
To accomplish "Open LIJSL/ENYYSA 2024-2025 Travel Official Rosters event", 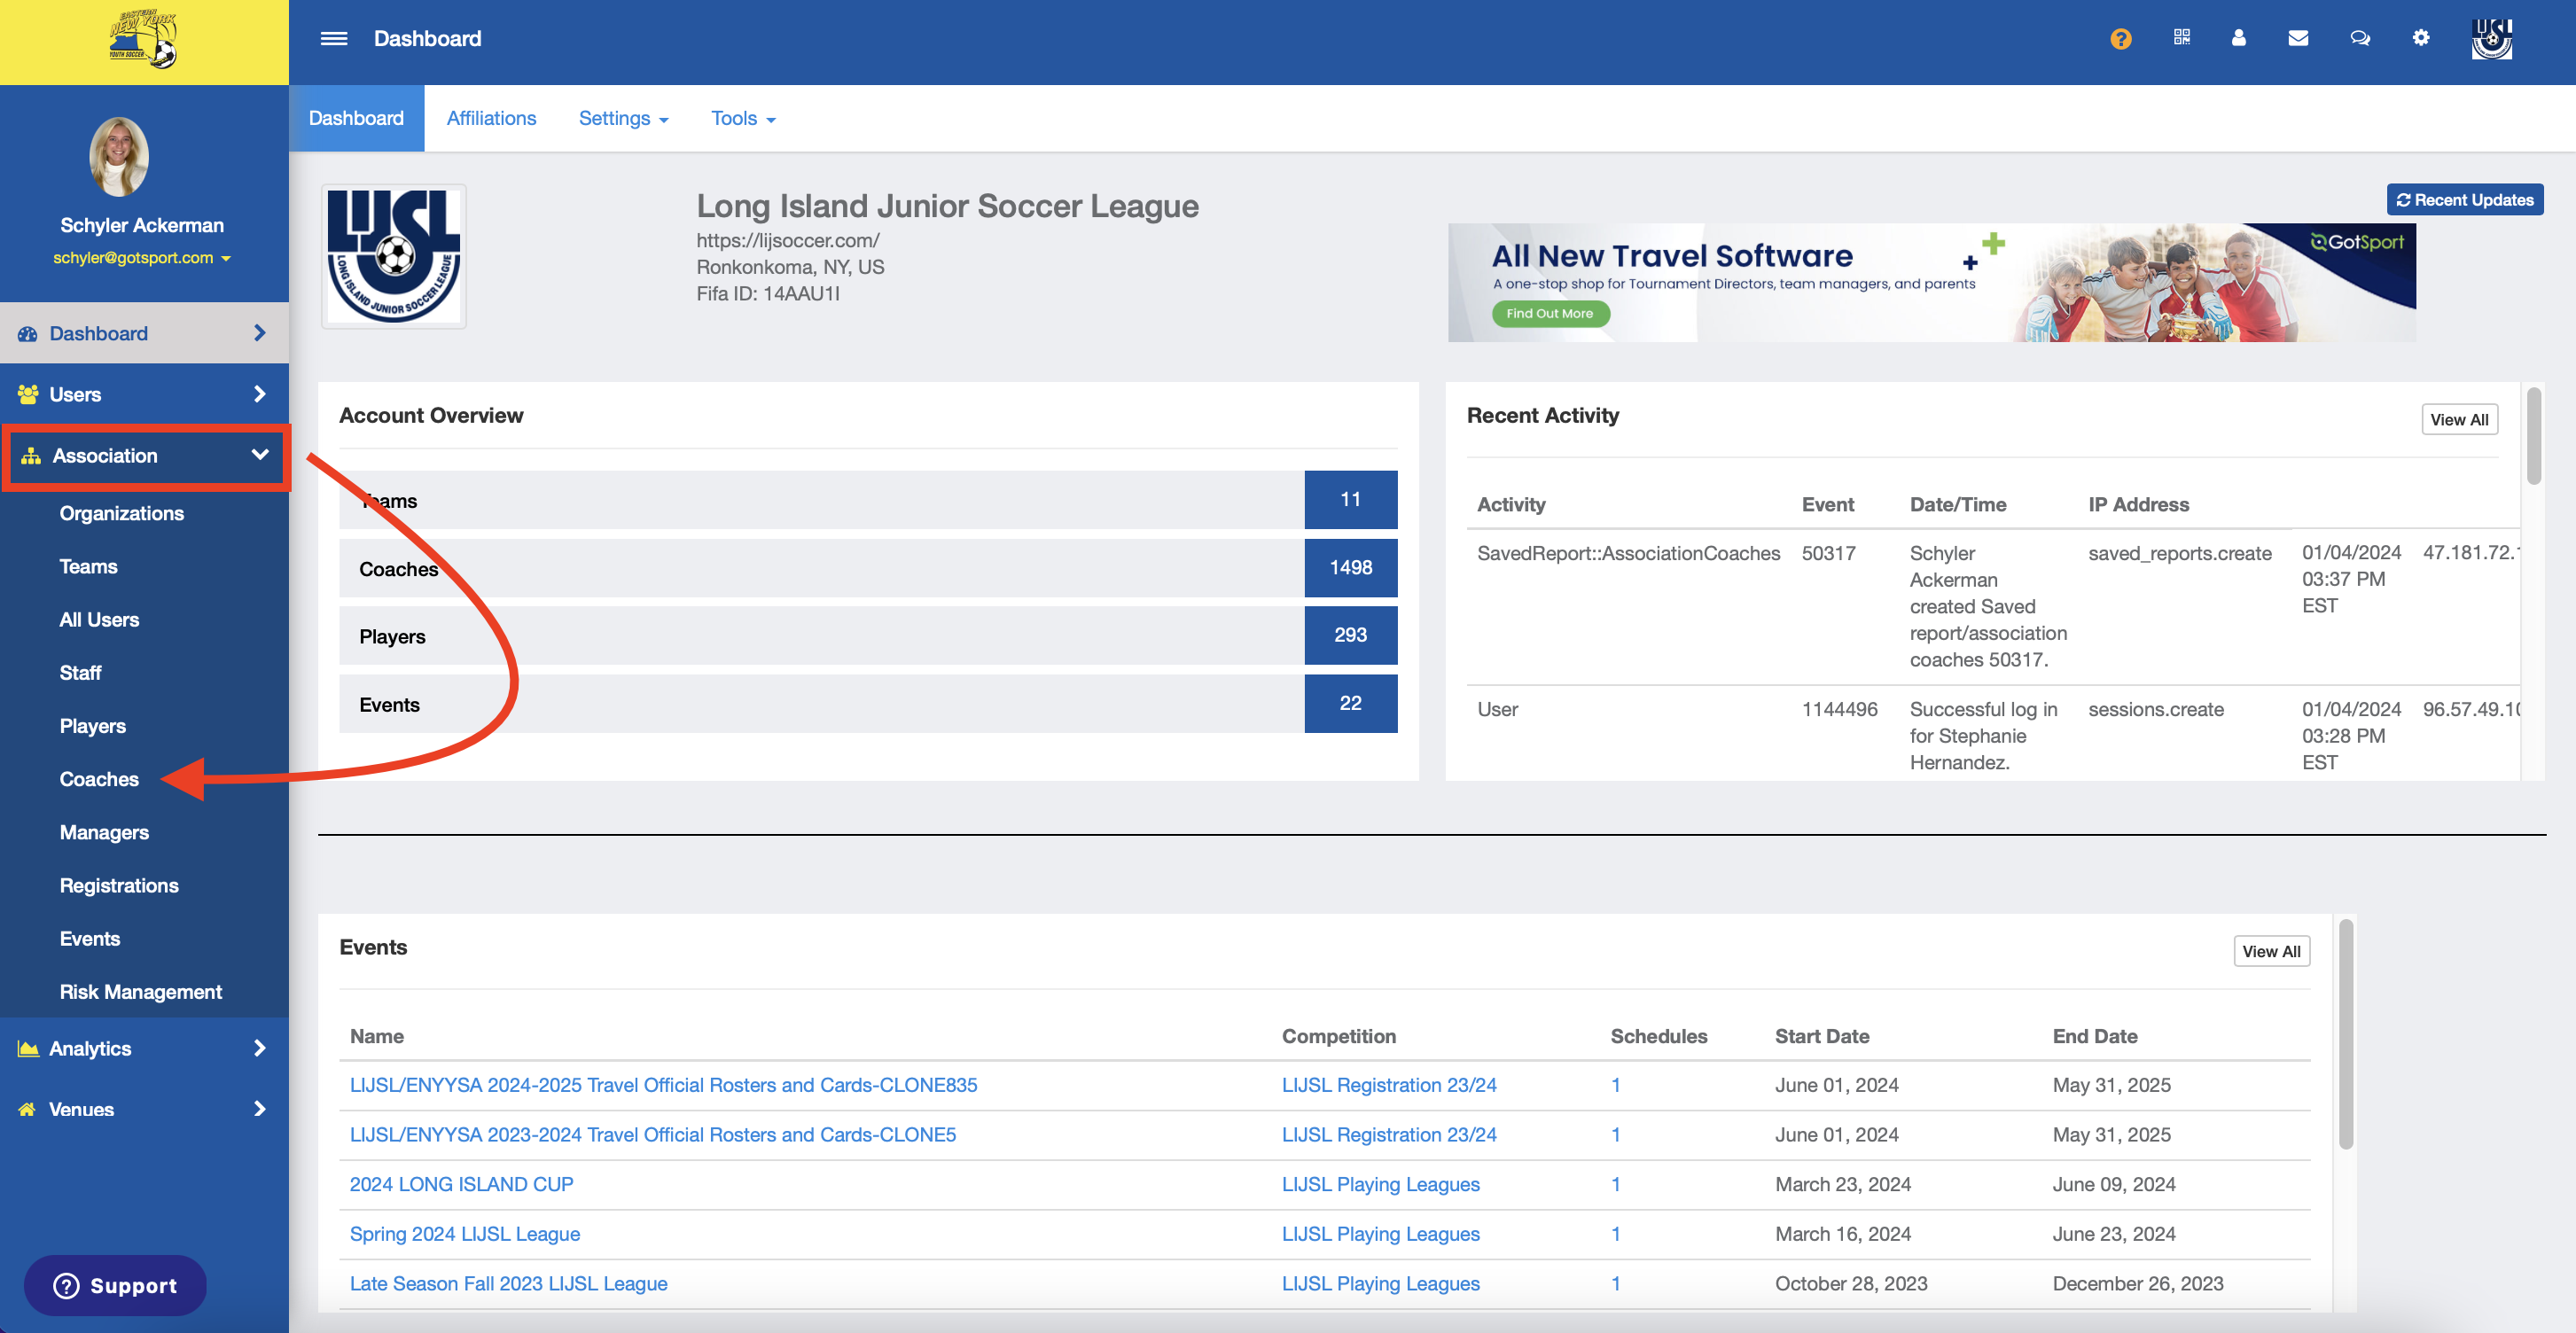I will (663, 1084).
